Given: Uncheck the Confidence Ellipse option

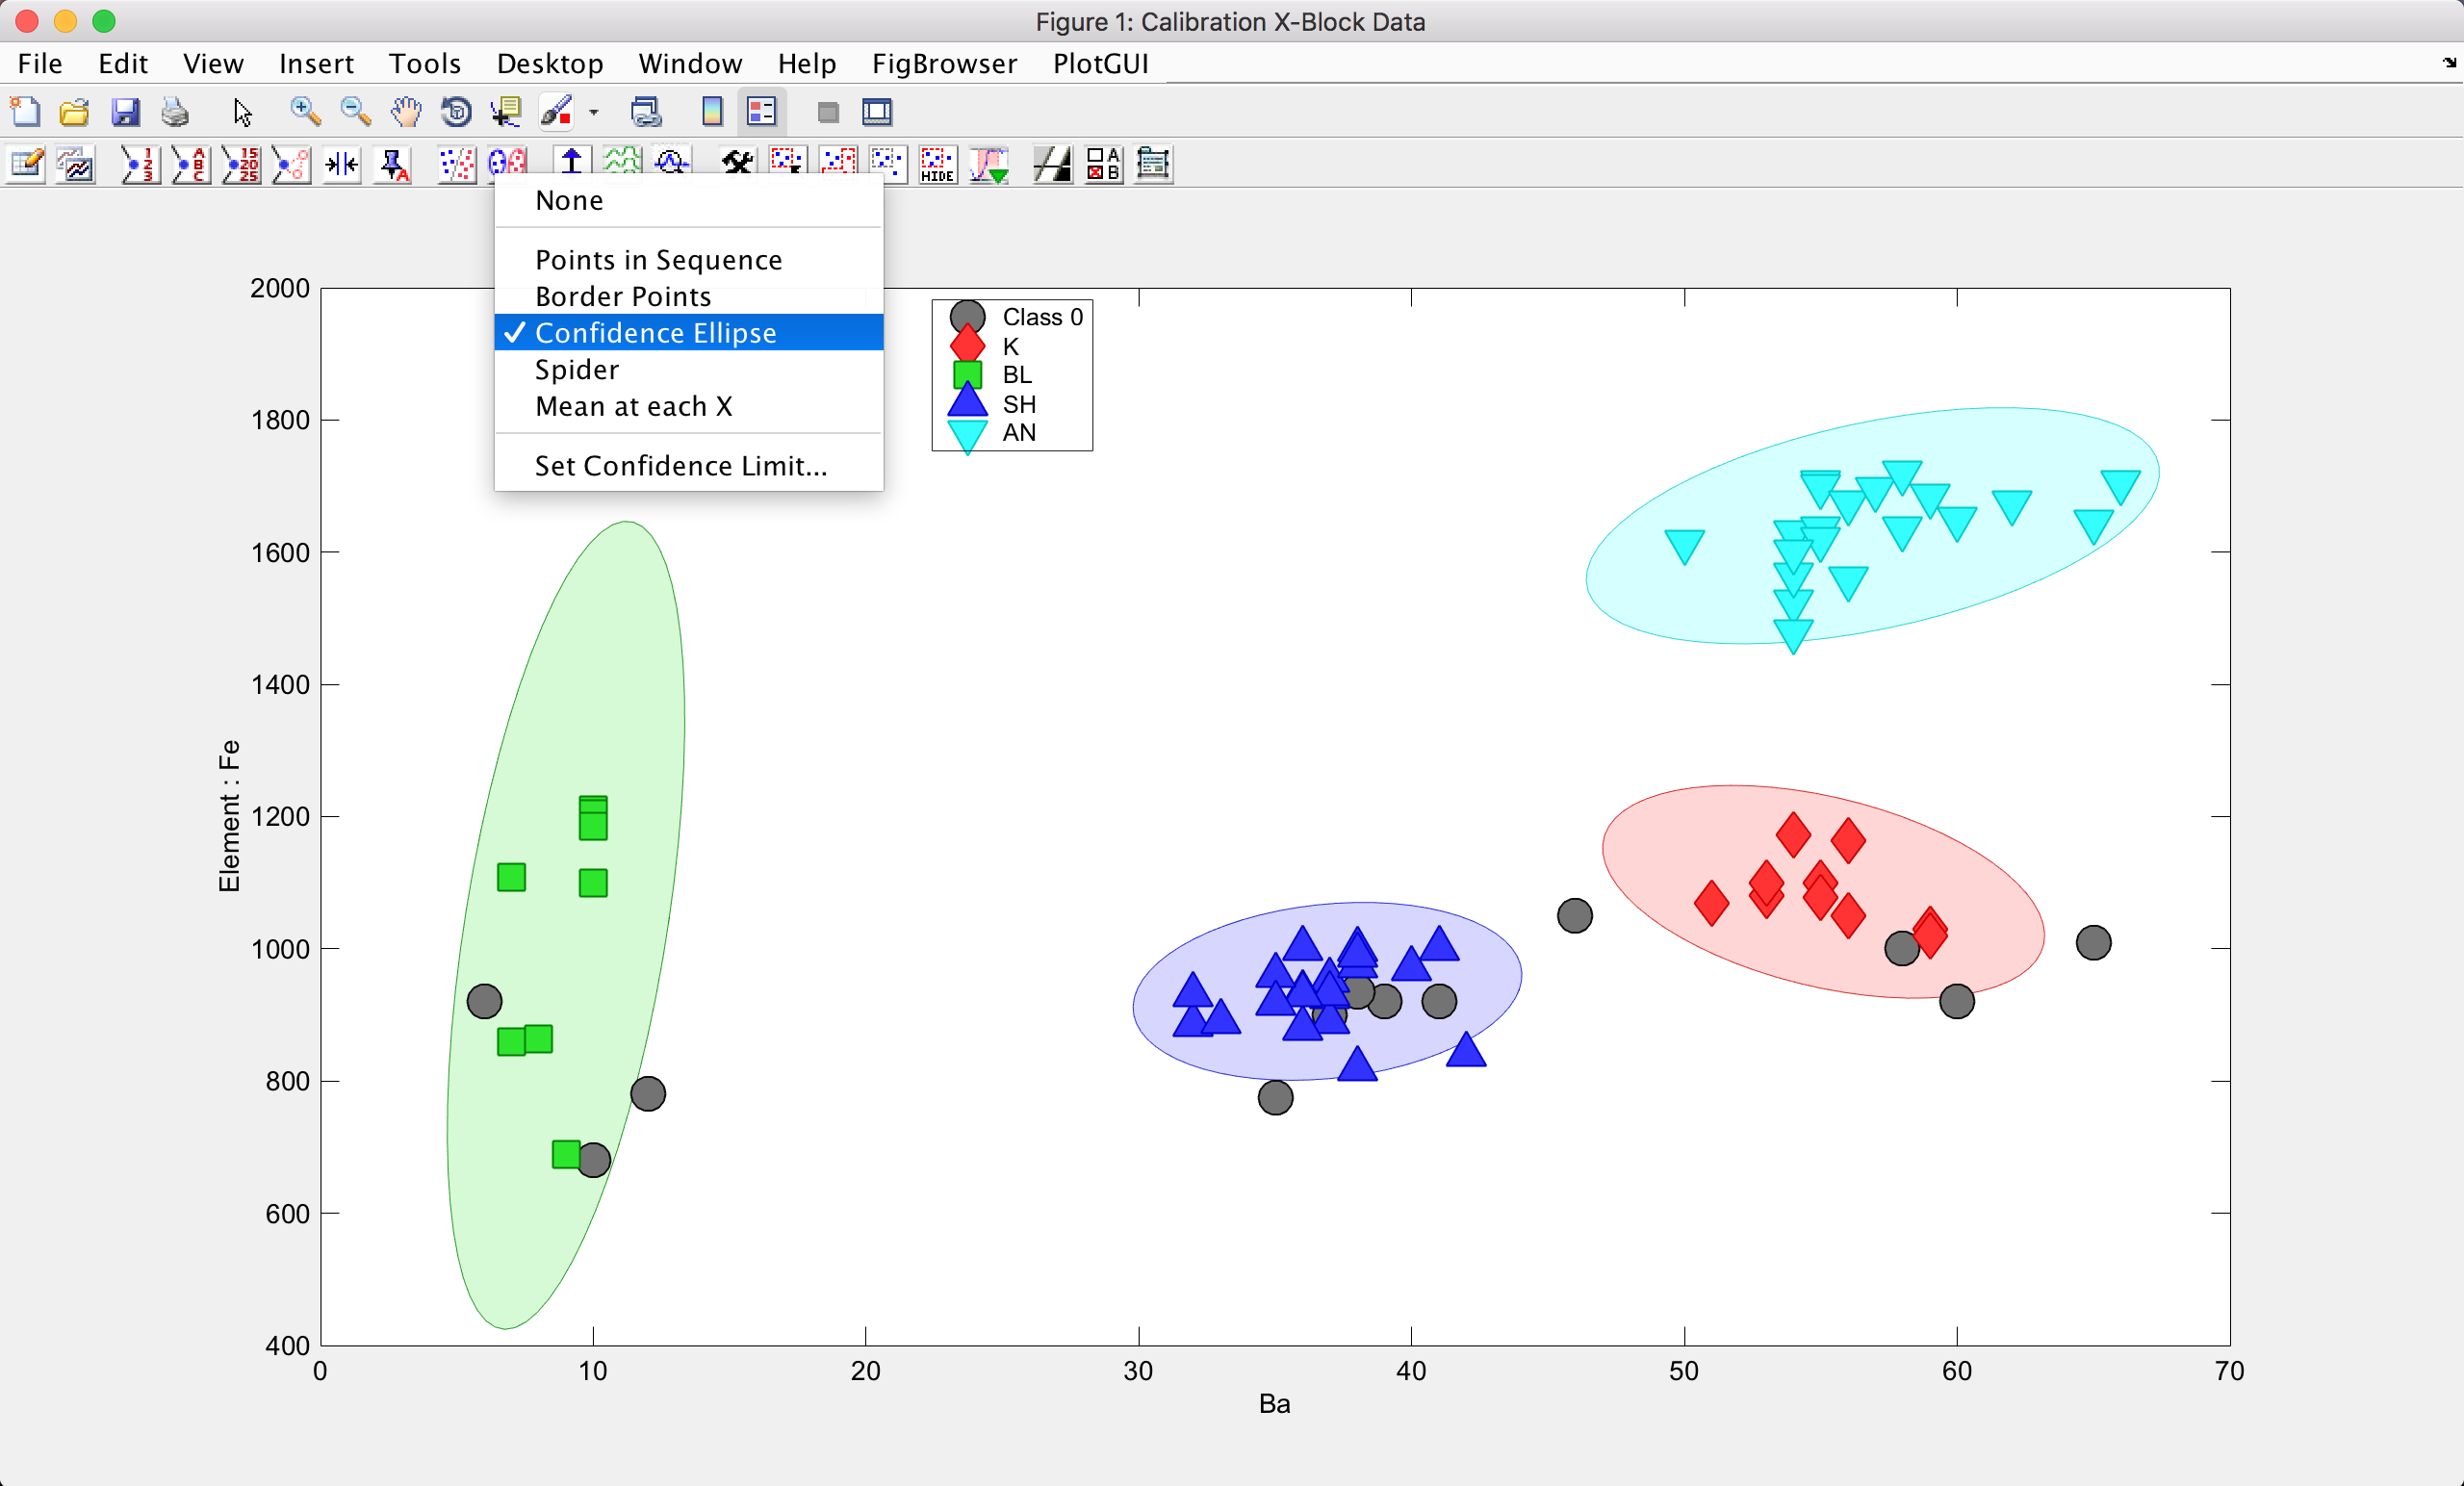Looking at the screenshot, I should coord(655,333).
